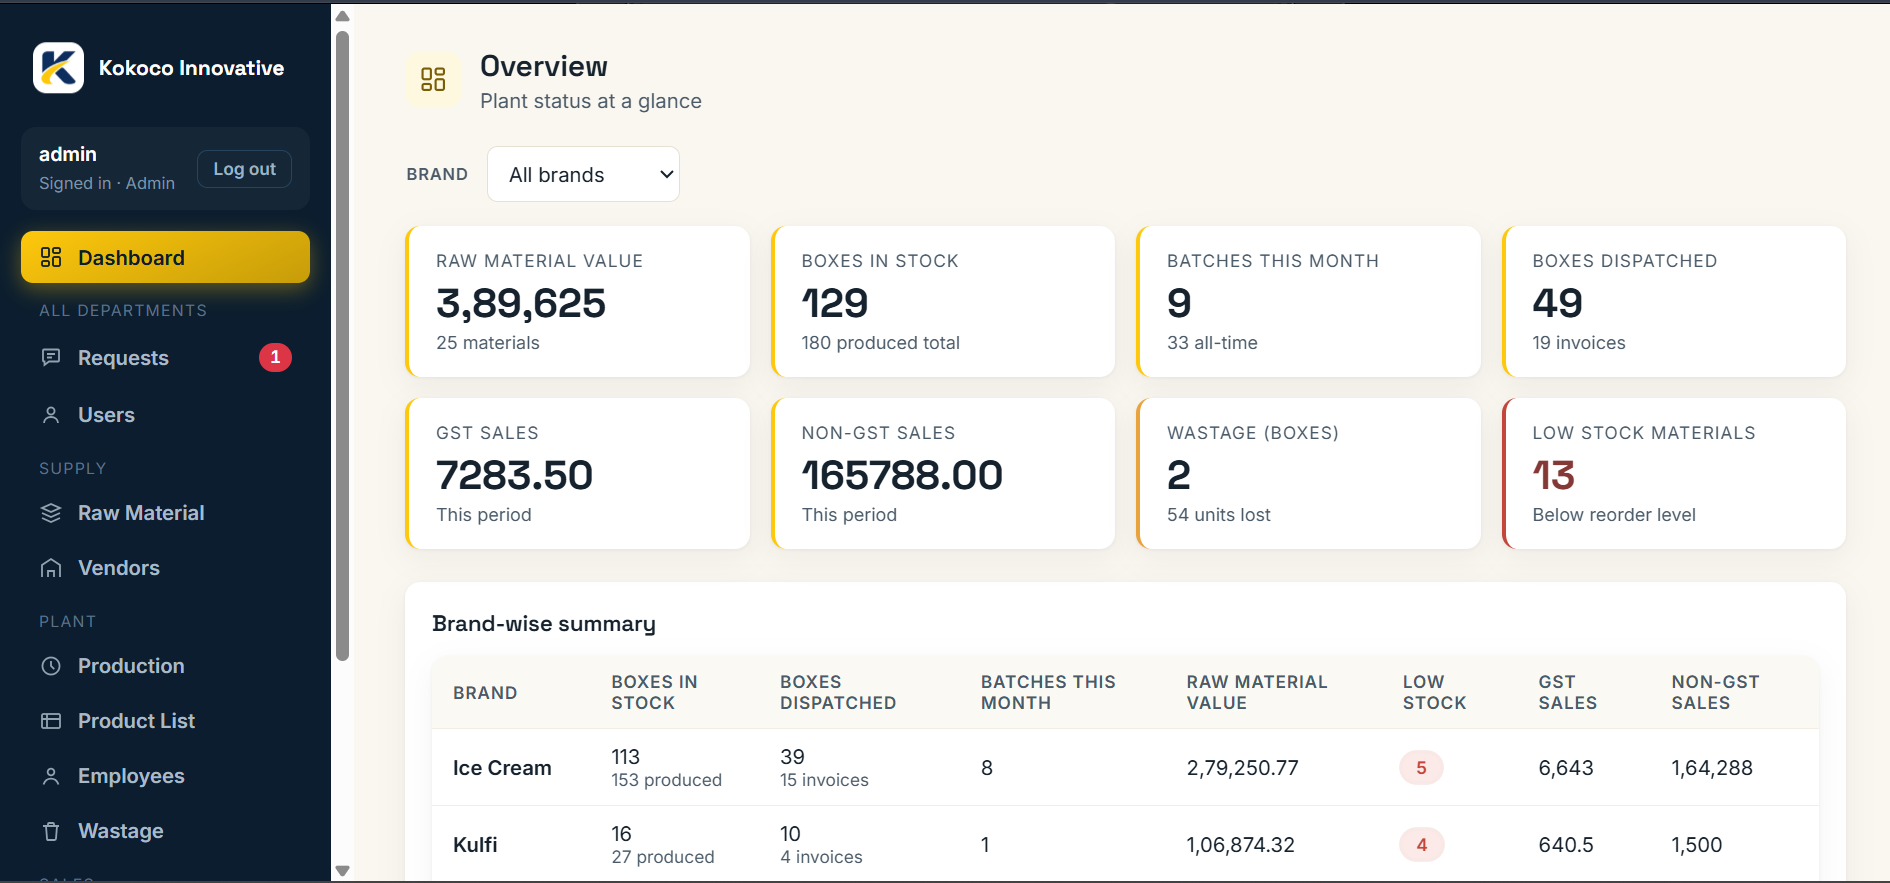This screenshot has height=883, width=1890.
Task: Click the Kokoco Innovative logo icon
Action: [x=58, y=68]
